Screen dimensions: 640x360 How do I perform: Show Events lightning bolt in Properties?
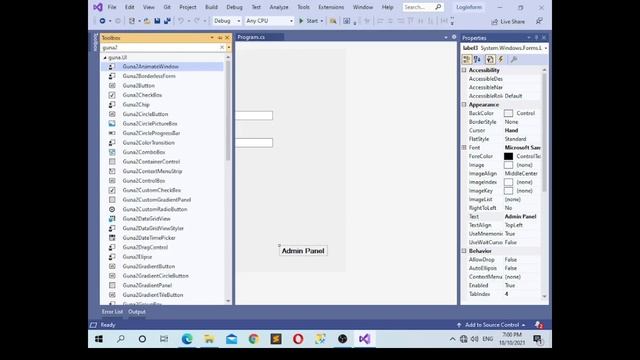point(501,60)
